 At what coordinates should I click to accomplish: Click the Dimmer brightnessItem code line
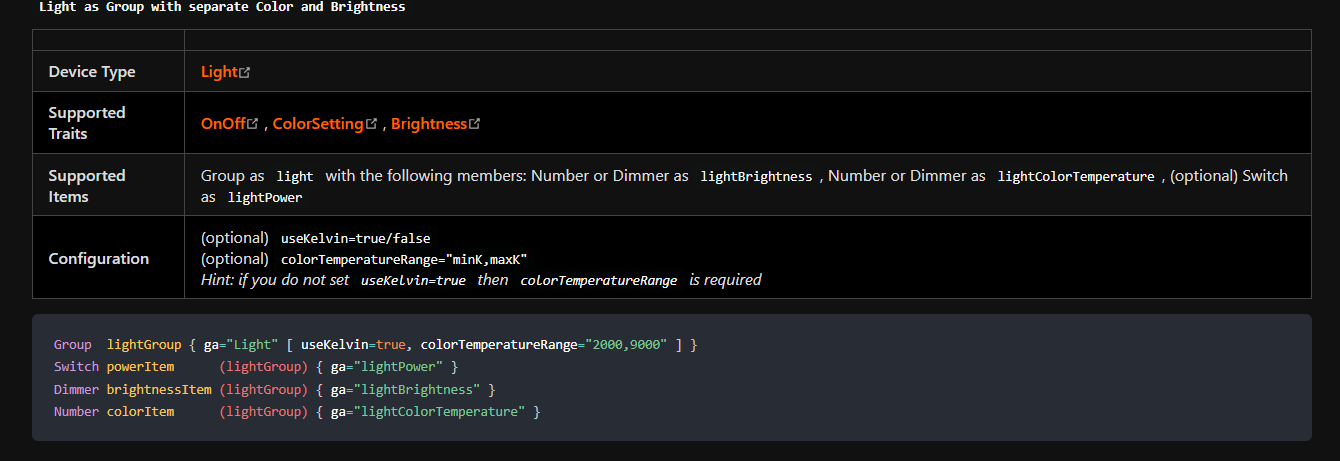[x=274, y=389]
